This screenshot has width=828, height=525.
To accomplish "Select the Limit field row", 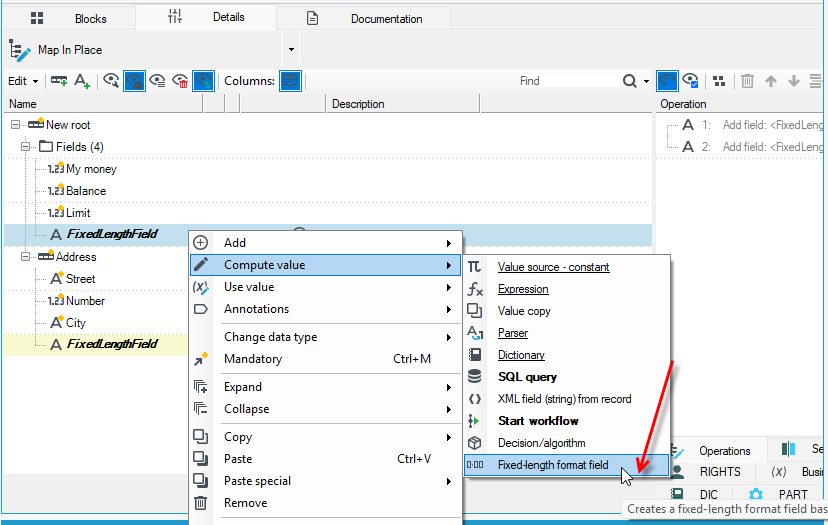I will (69, 213).
